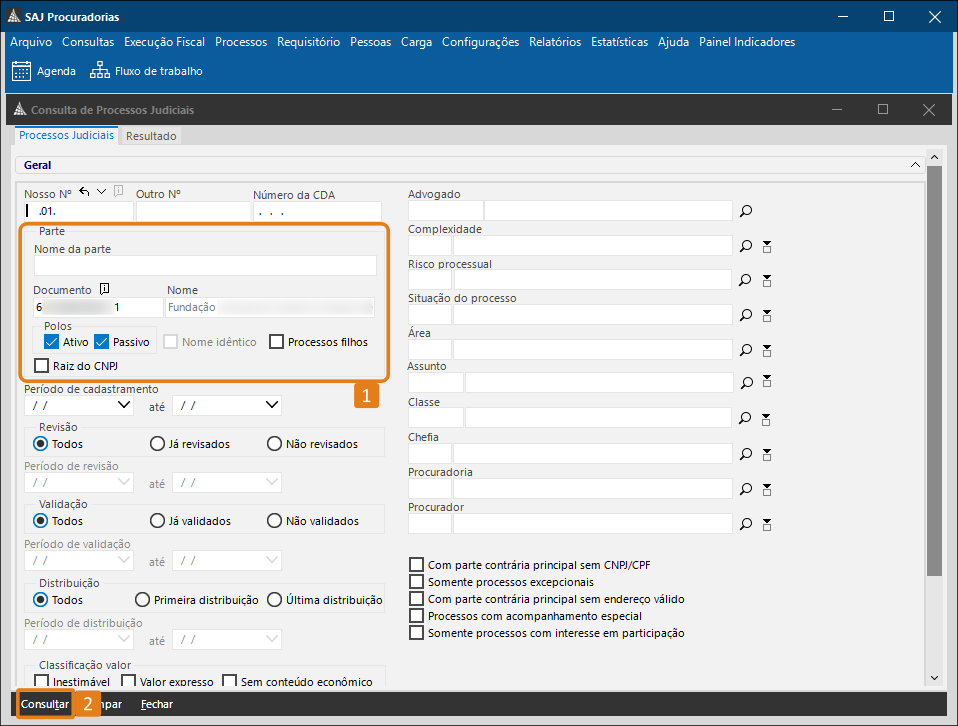Uncheck the Ativo polo checkbox
Viewport: 958px width, 726px height.
coord(53,342)
